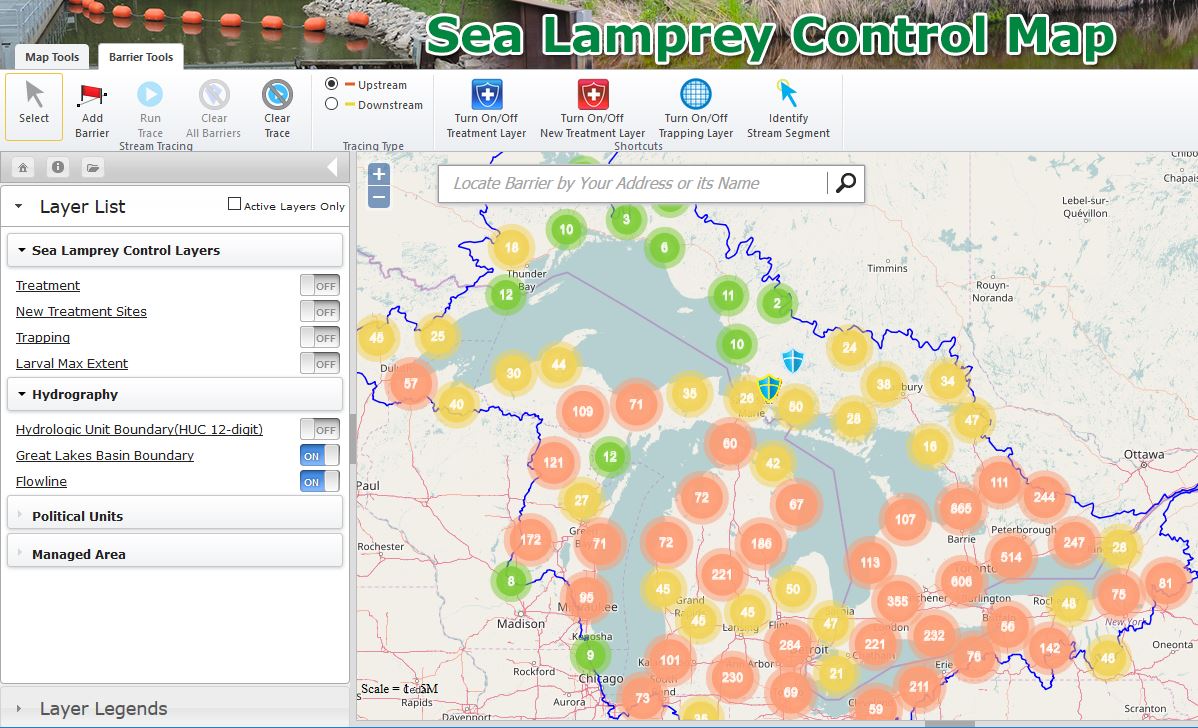Open the New Treatment Sites layer link
The width and height of the screenshot is (1198, 728).
(x=80, y=311)
